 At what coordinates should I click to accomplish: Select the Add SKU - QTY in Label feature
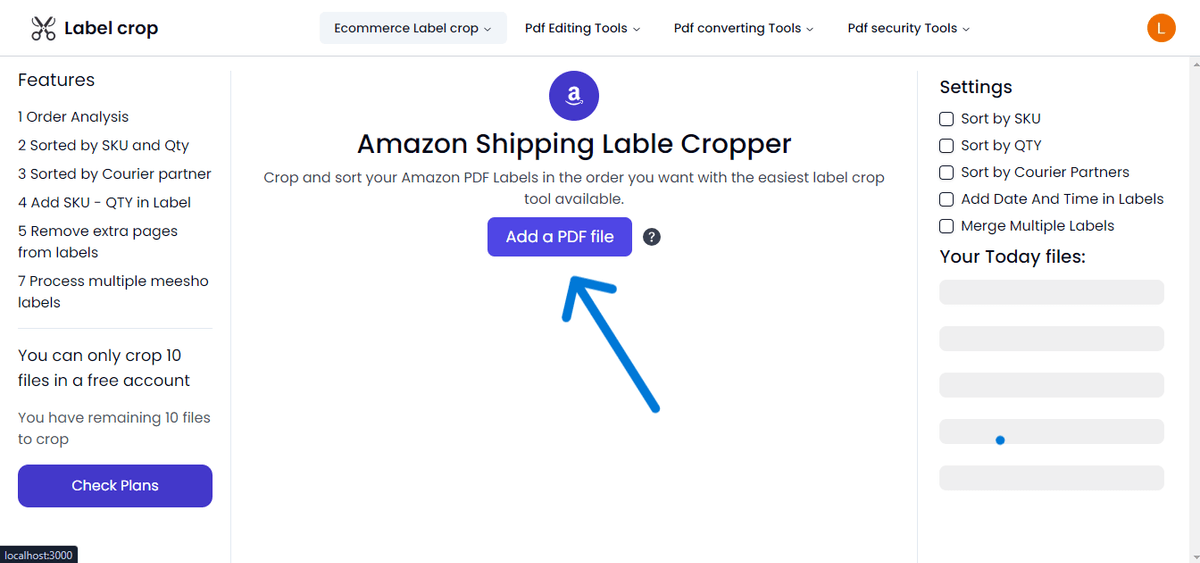tap(104, 202)
